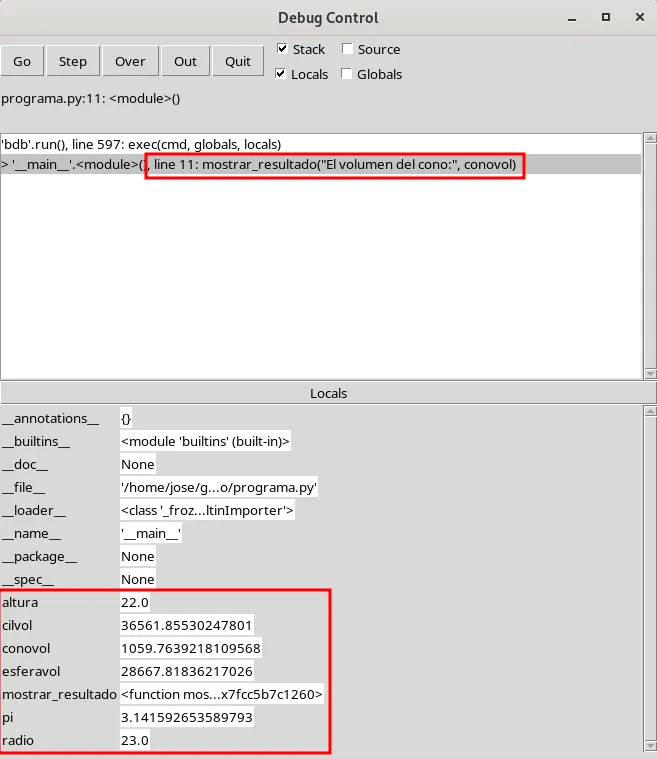Click the mostrar_resultado function value
The image size is (657, 759).
tap(222, 695)
